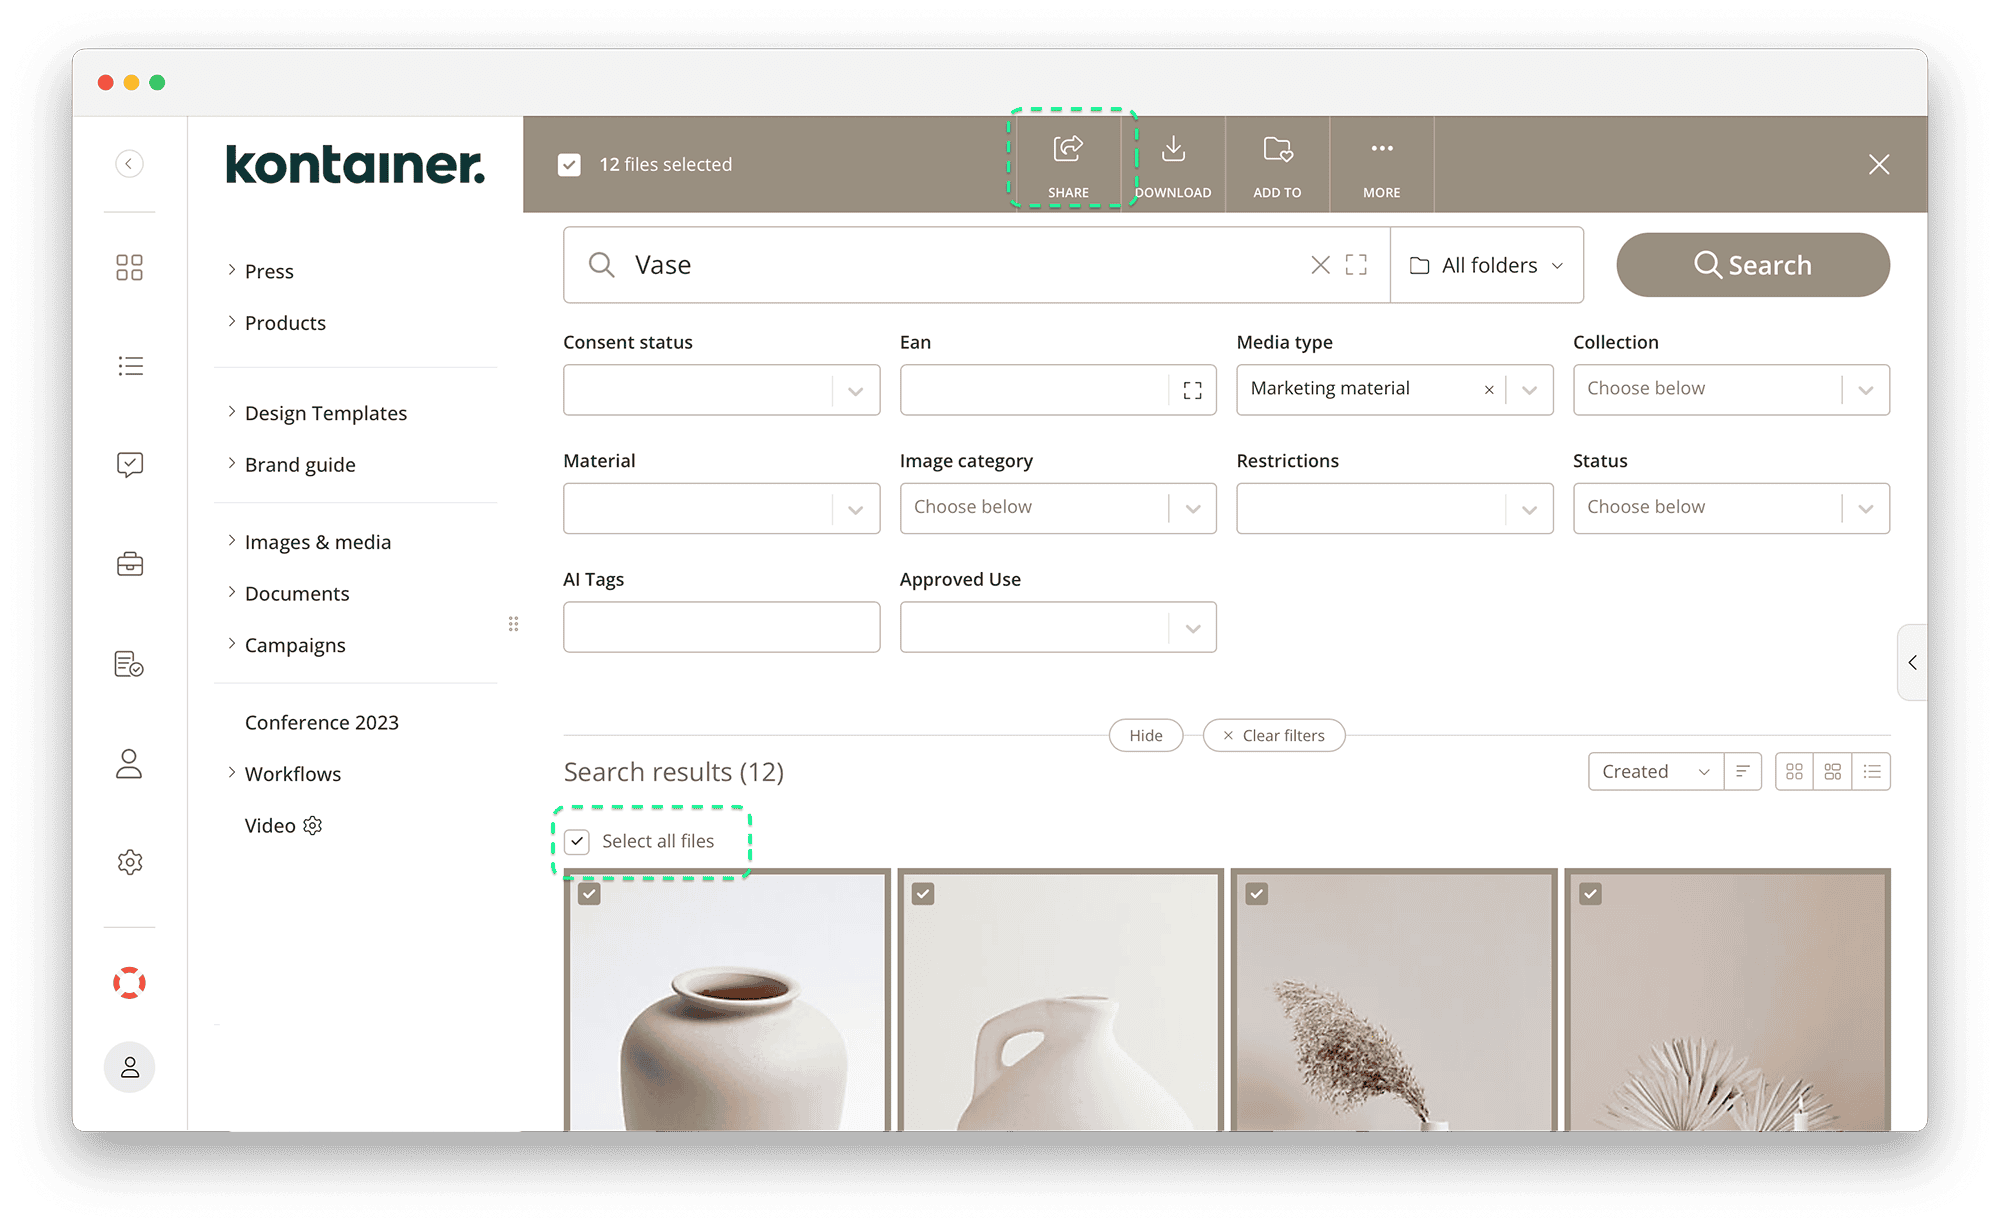Click the help lifebuoy icon in sidebar
Viewport: 2000px width, 1227px height.
129,983
